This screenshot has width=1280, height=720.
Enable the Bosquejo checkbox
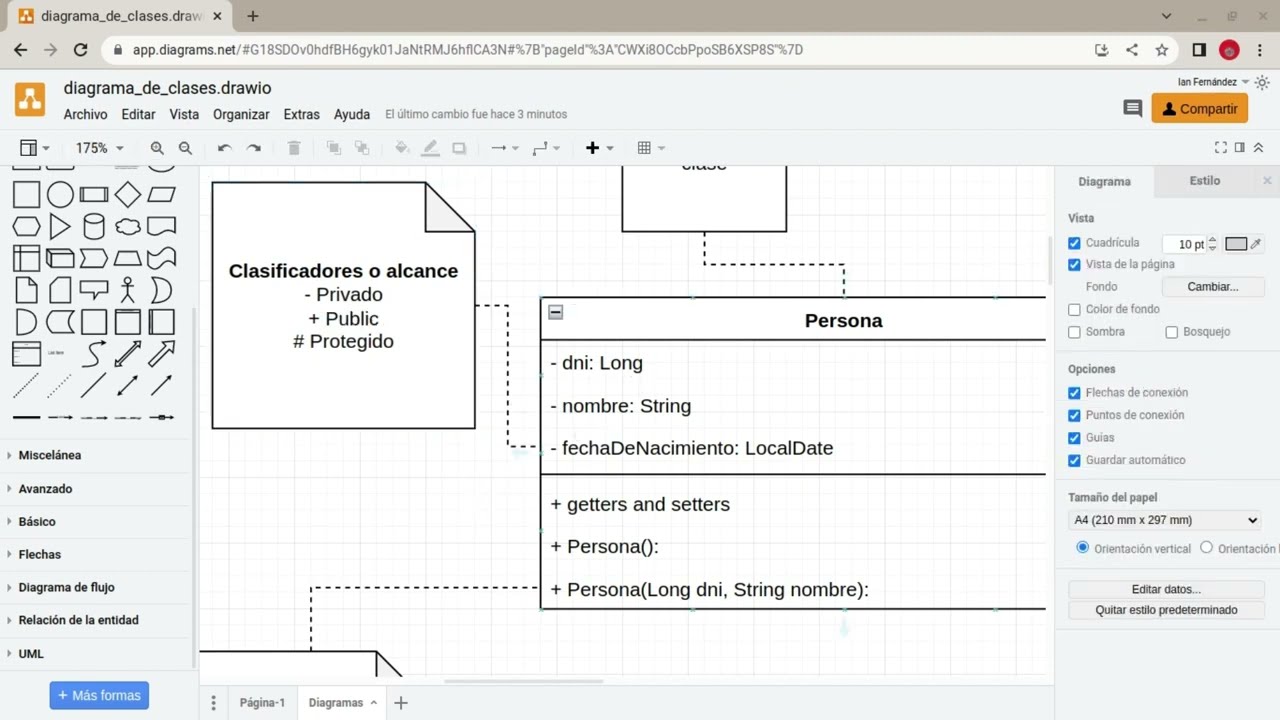[1172, 332]
